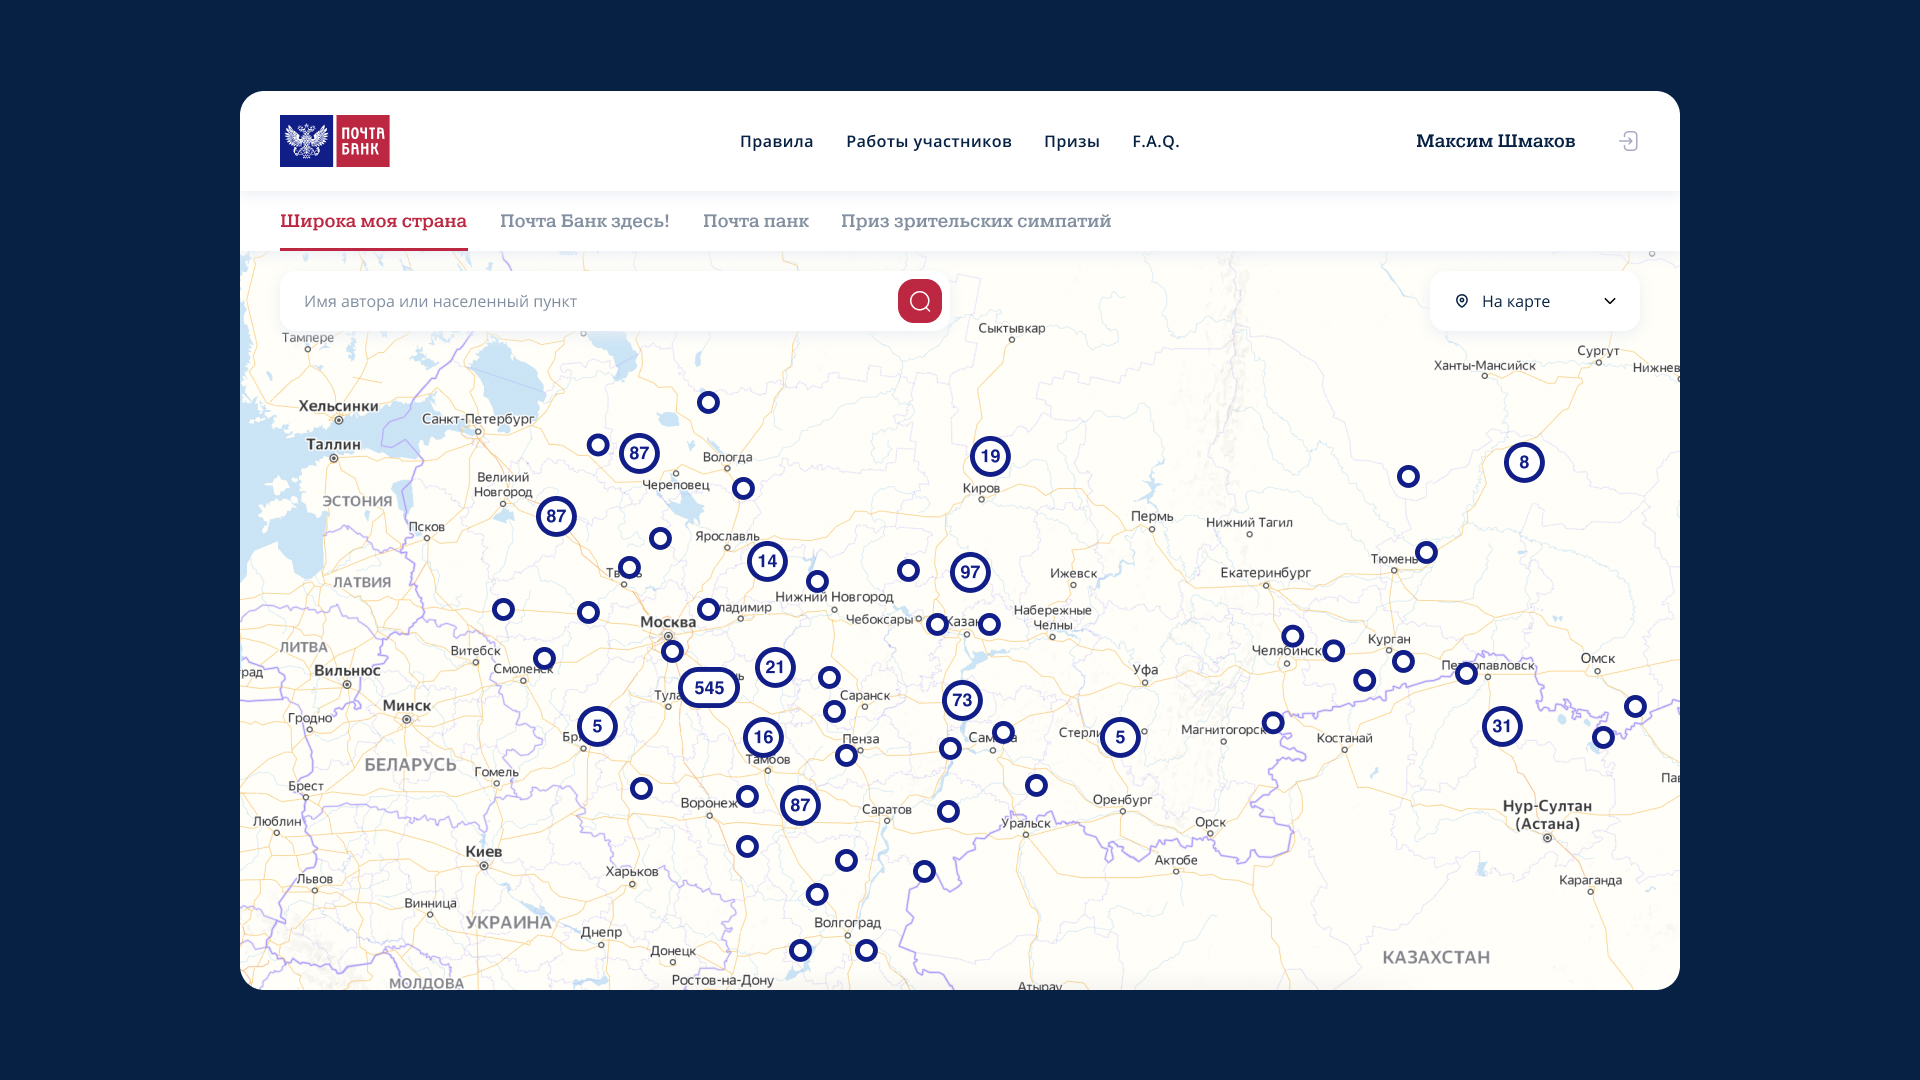1920x1080 pixels.
Task: Open cluster 97 near Казань
Action: (970, 573)
